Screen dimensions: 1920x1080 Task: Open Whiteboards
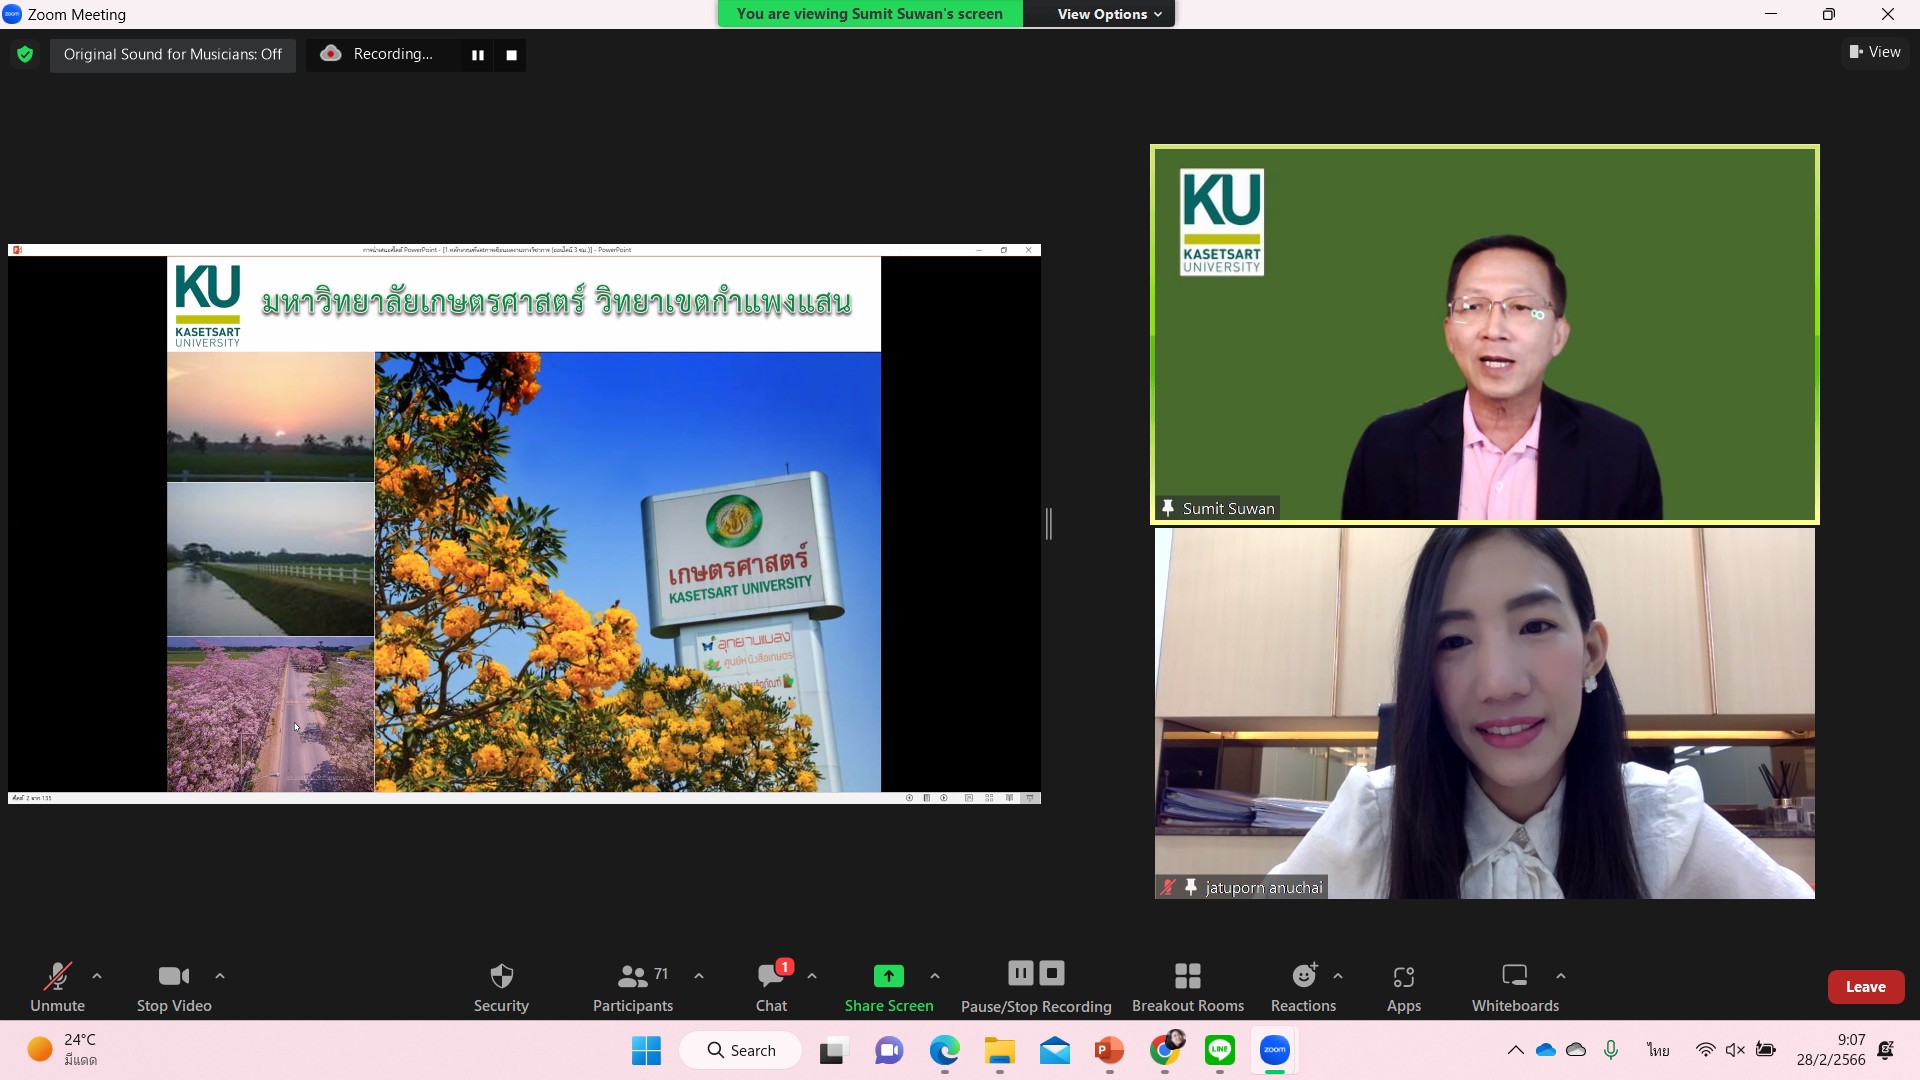coord(1514,986)
